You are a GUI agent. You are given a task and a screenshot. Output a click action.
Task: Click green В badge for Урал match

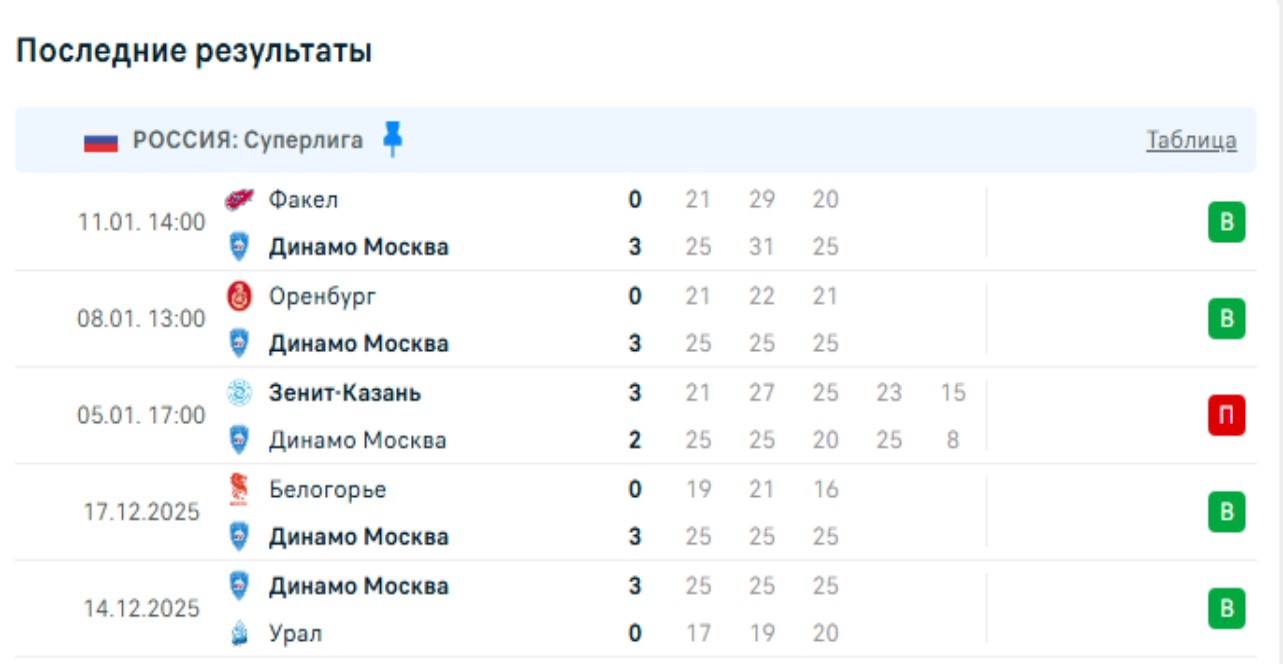point(1226,609)
